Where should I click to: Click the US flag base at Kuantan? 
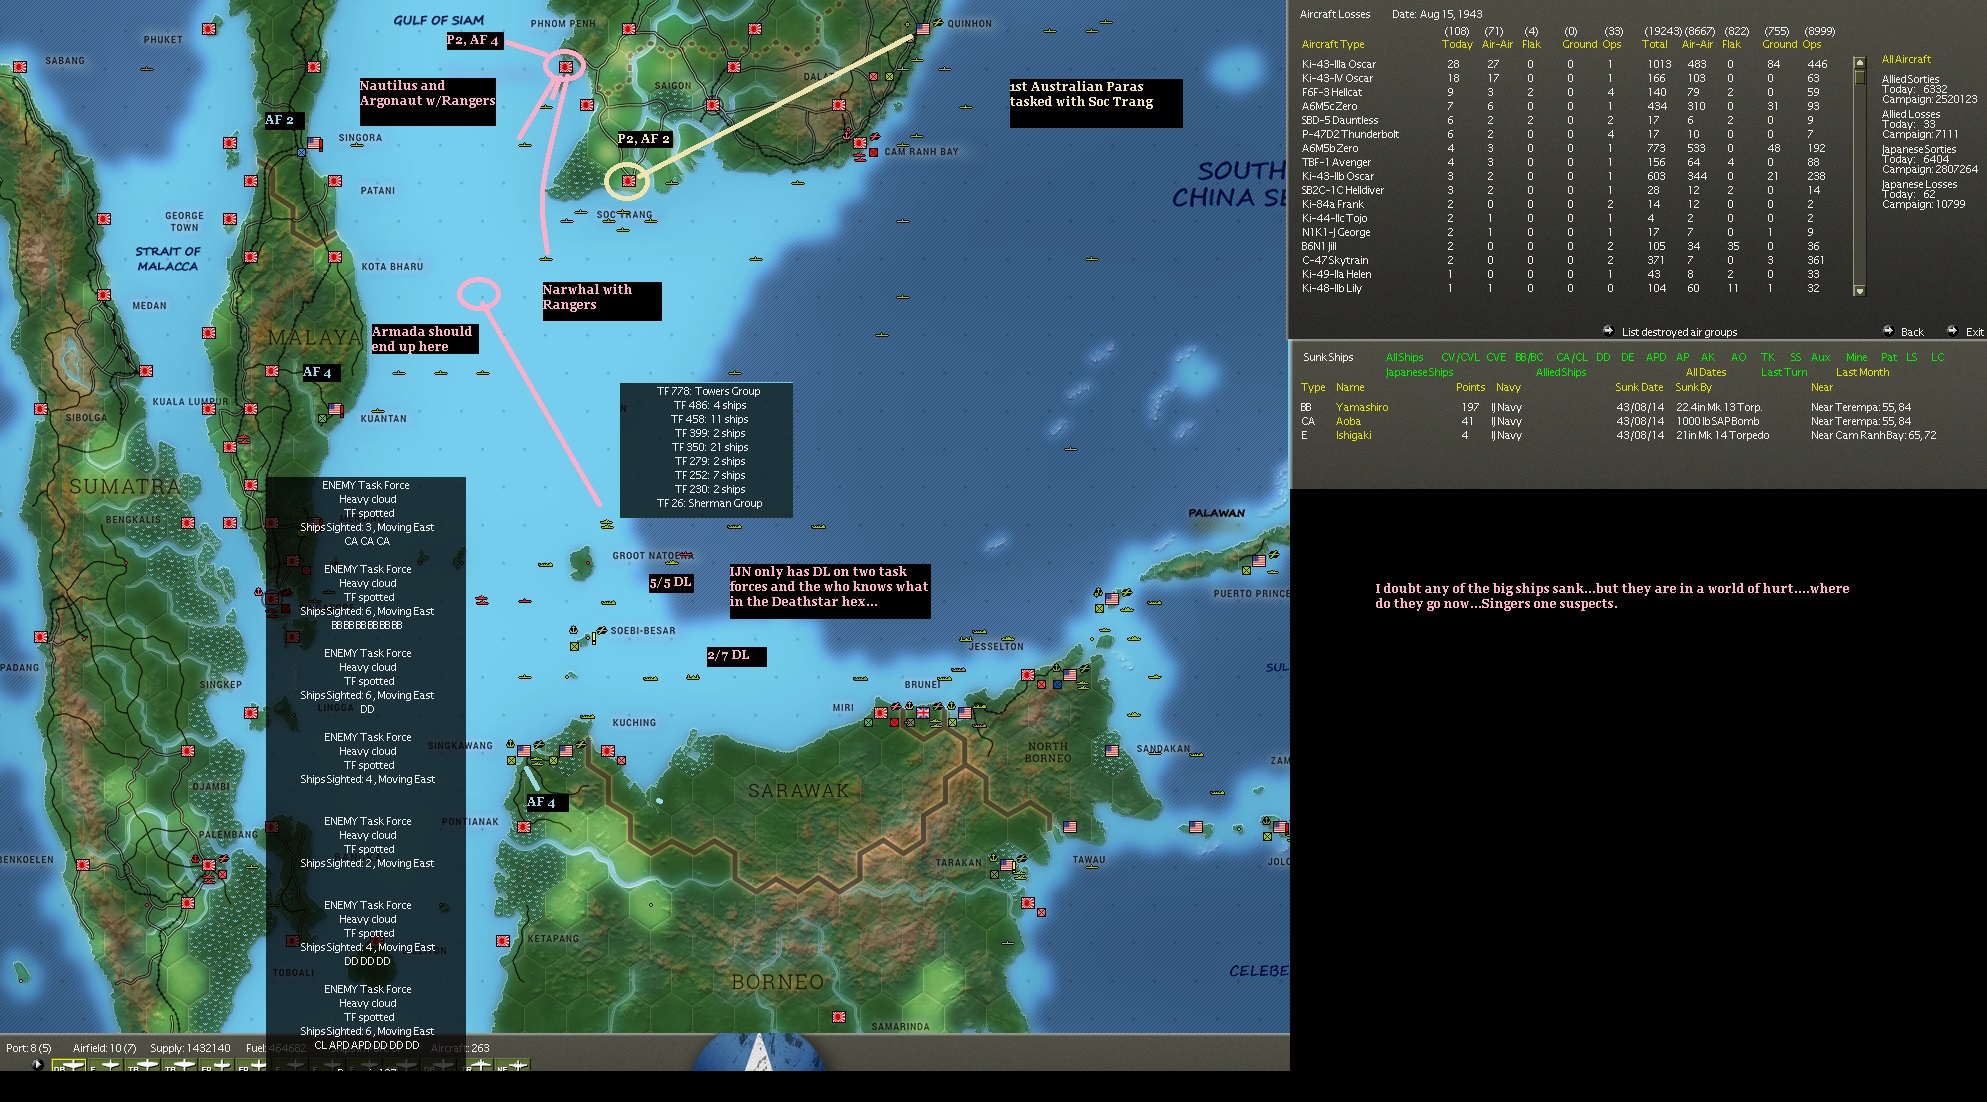(x=335, y=410)
